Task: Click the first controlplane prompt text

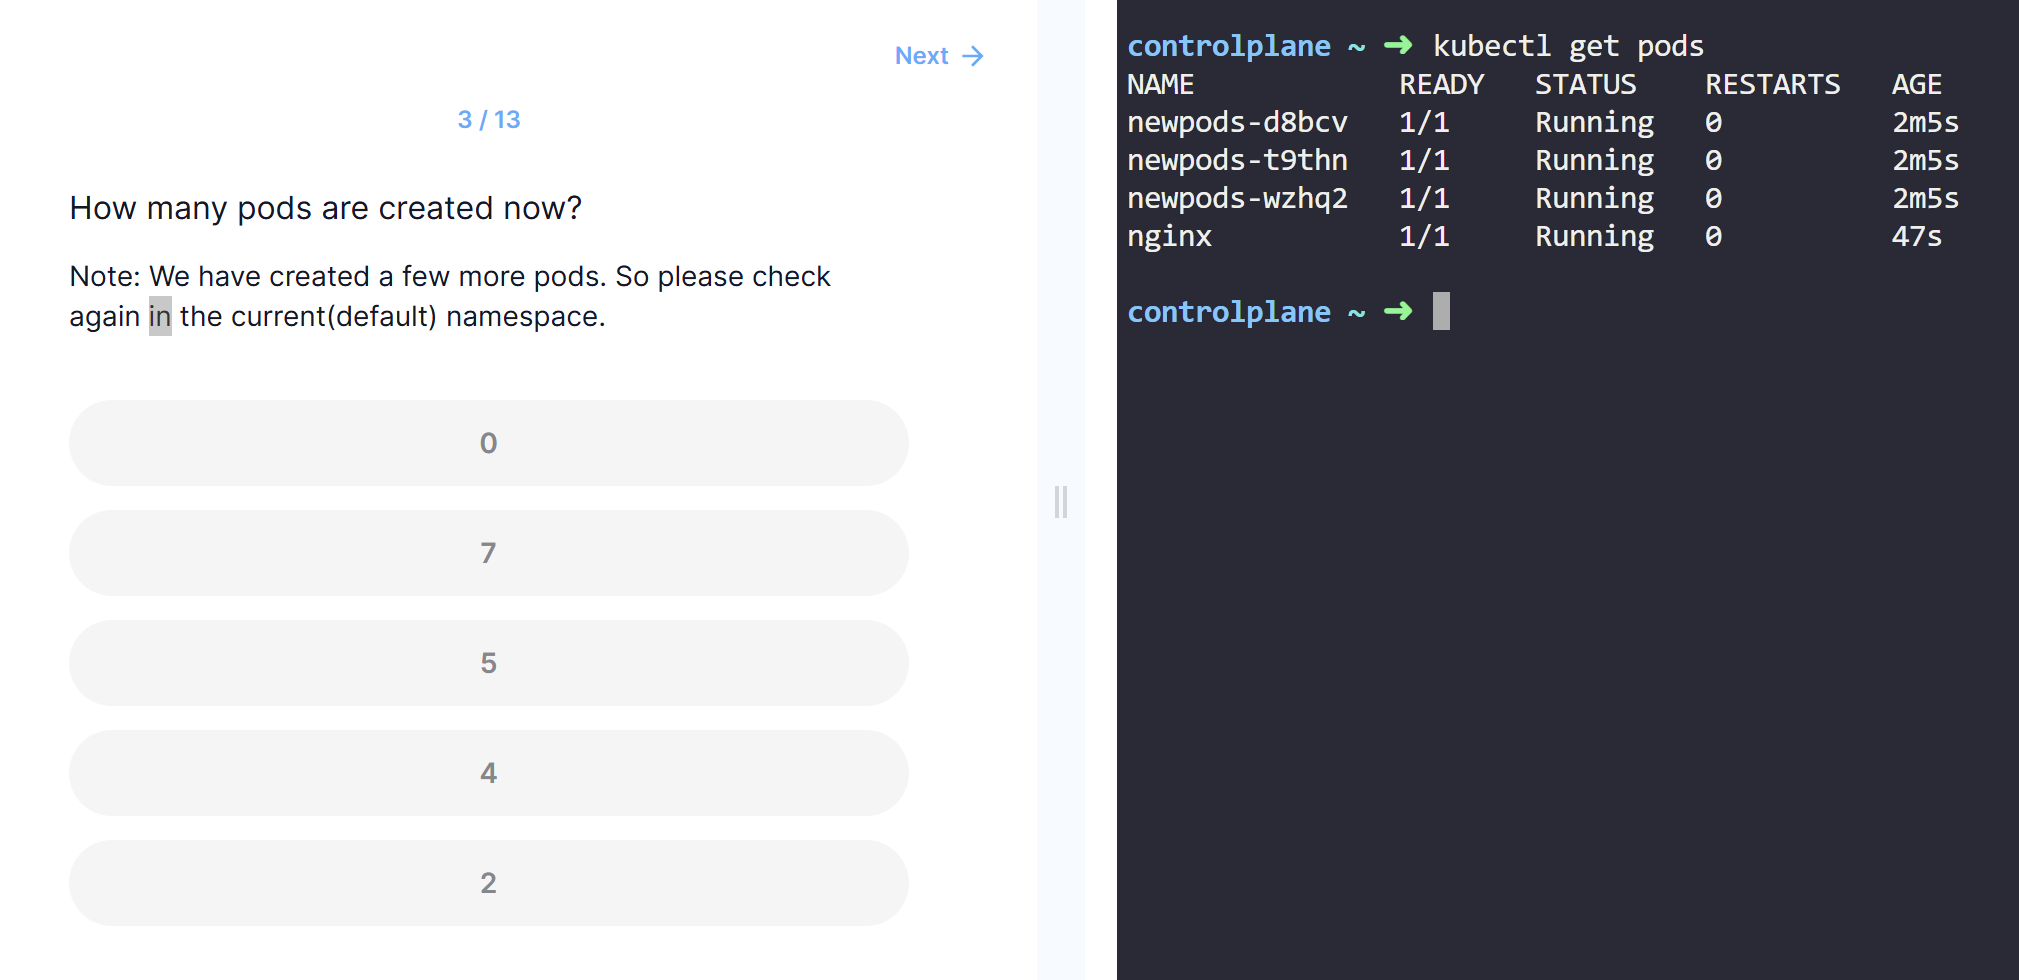Action: pyautogui.click(x=1229, y=46)
